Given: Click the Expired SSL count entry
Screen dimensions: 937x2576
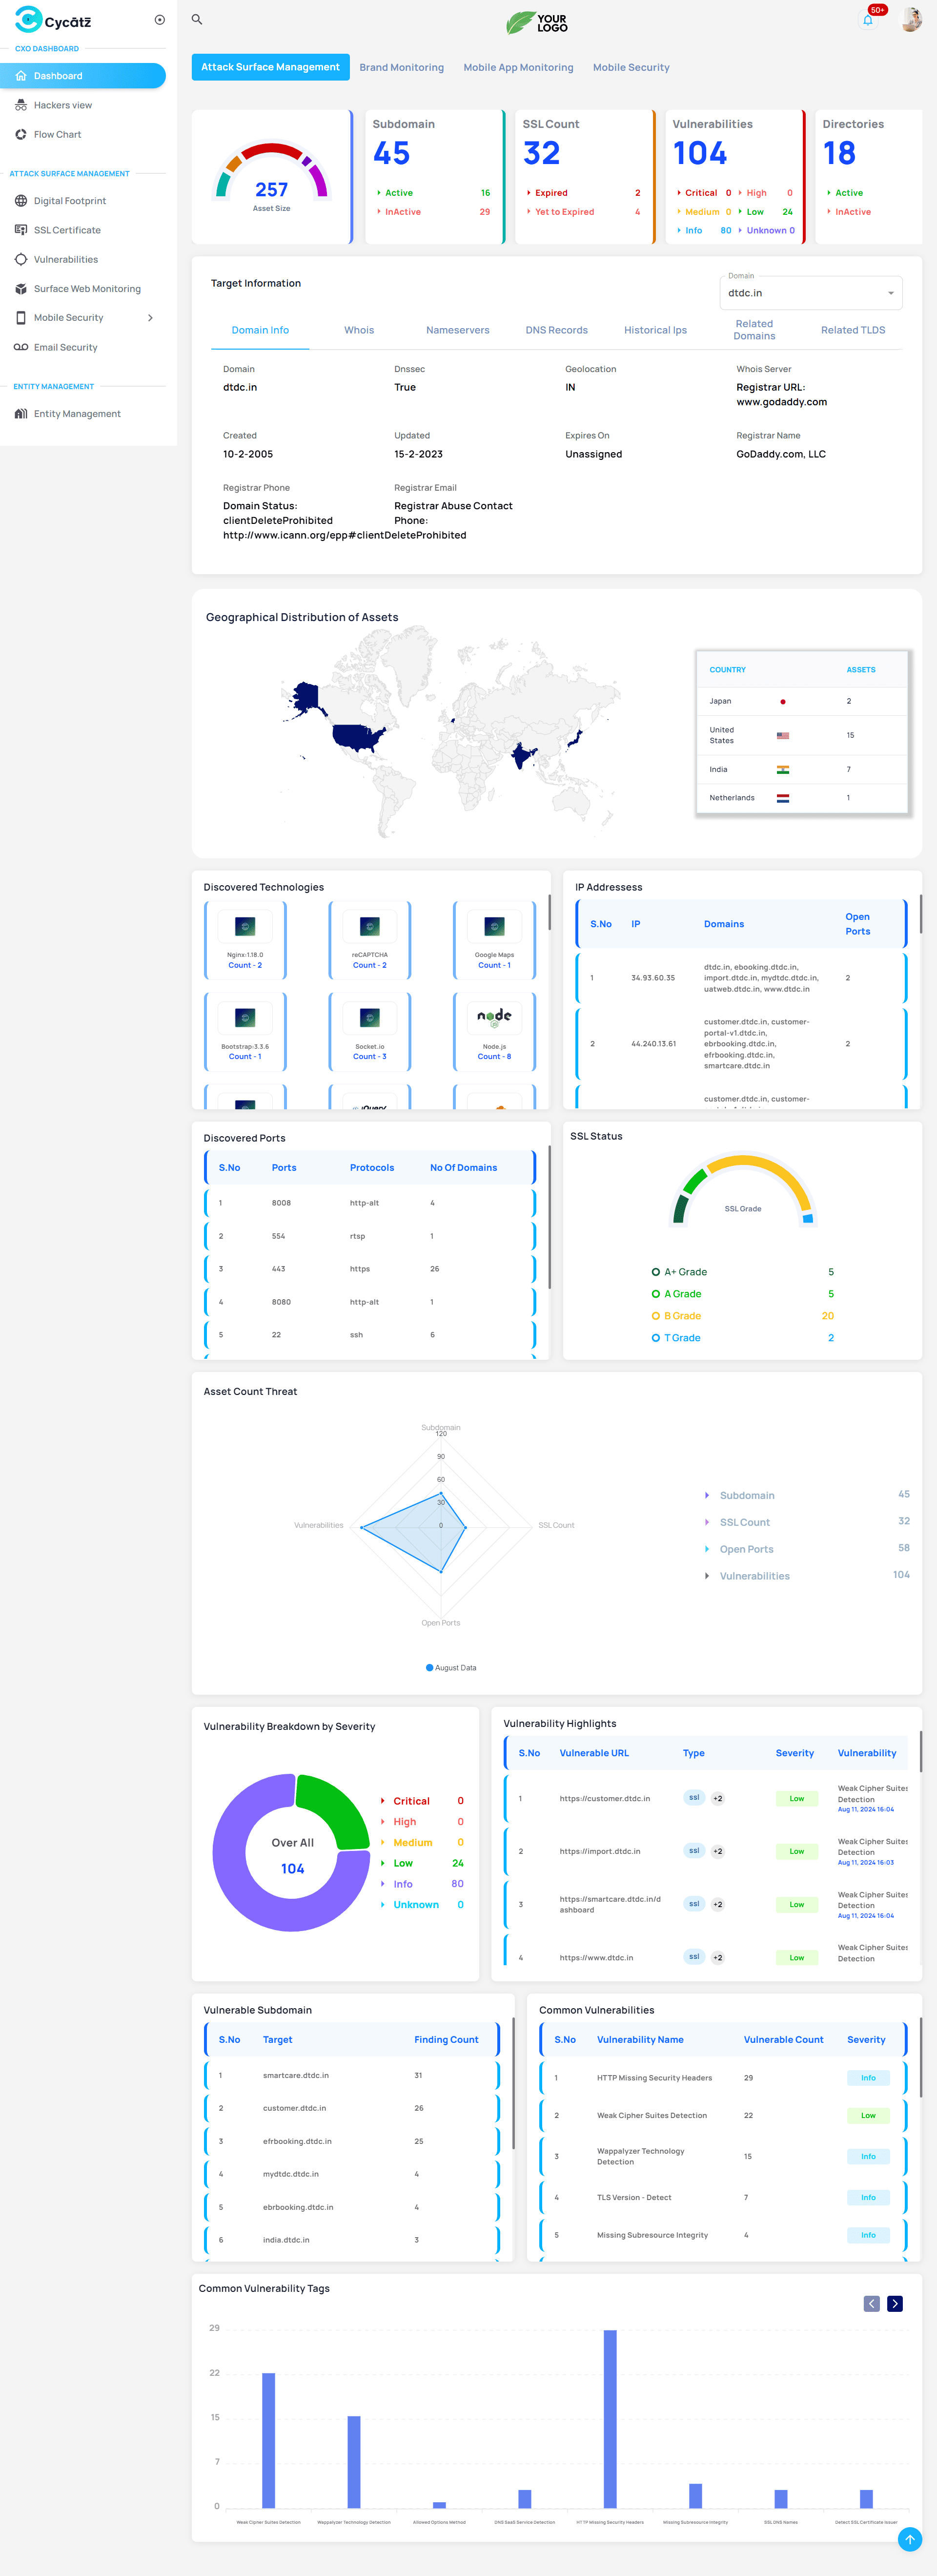Looking at the screenshot, I should click(x=583, y=193).
